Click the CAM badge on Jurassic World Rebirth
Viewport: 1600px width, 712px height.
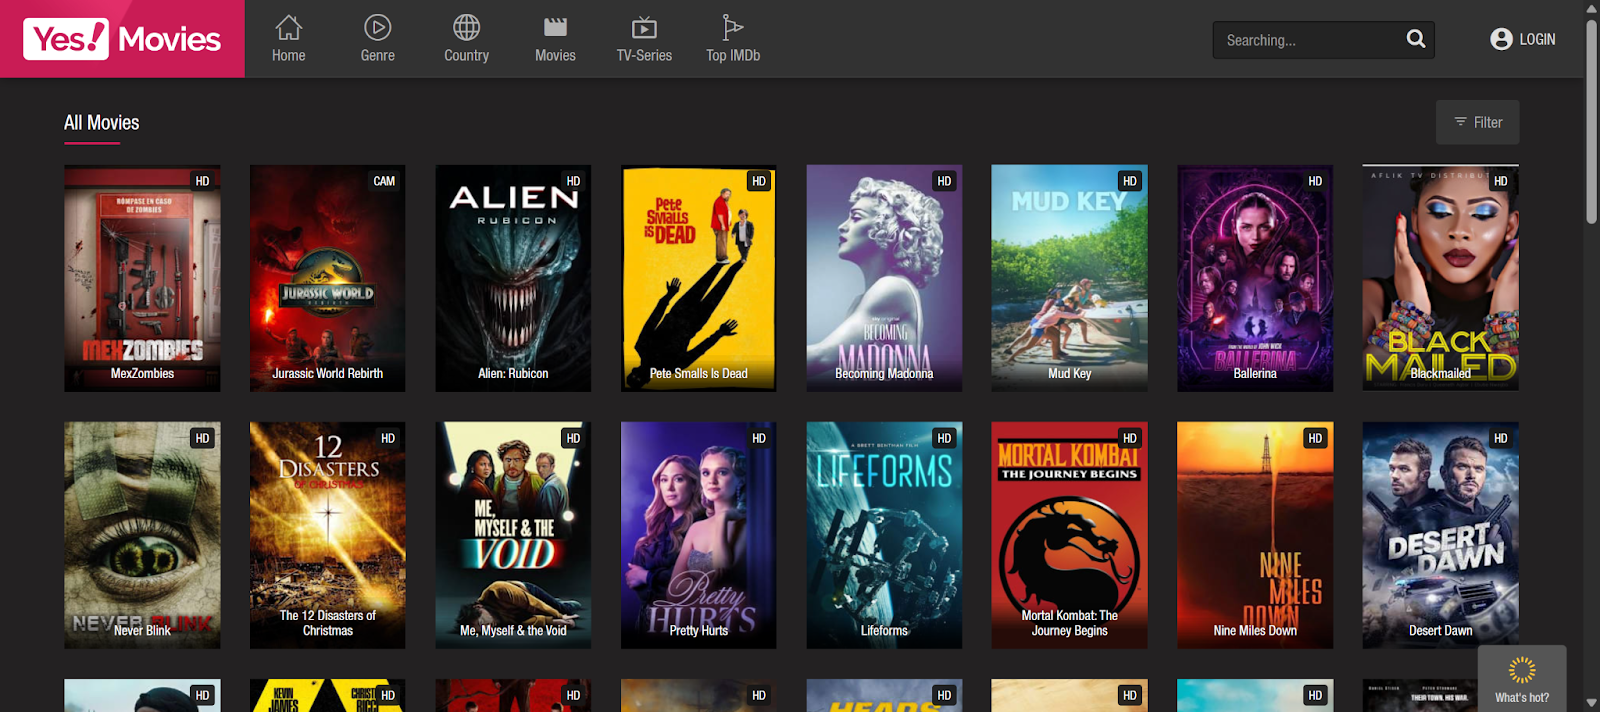pyautogui.click(x=384, y=181)
